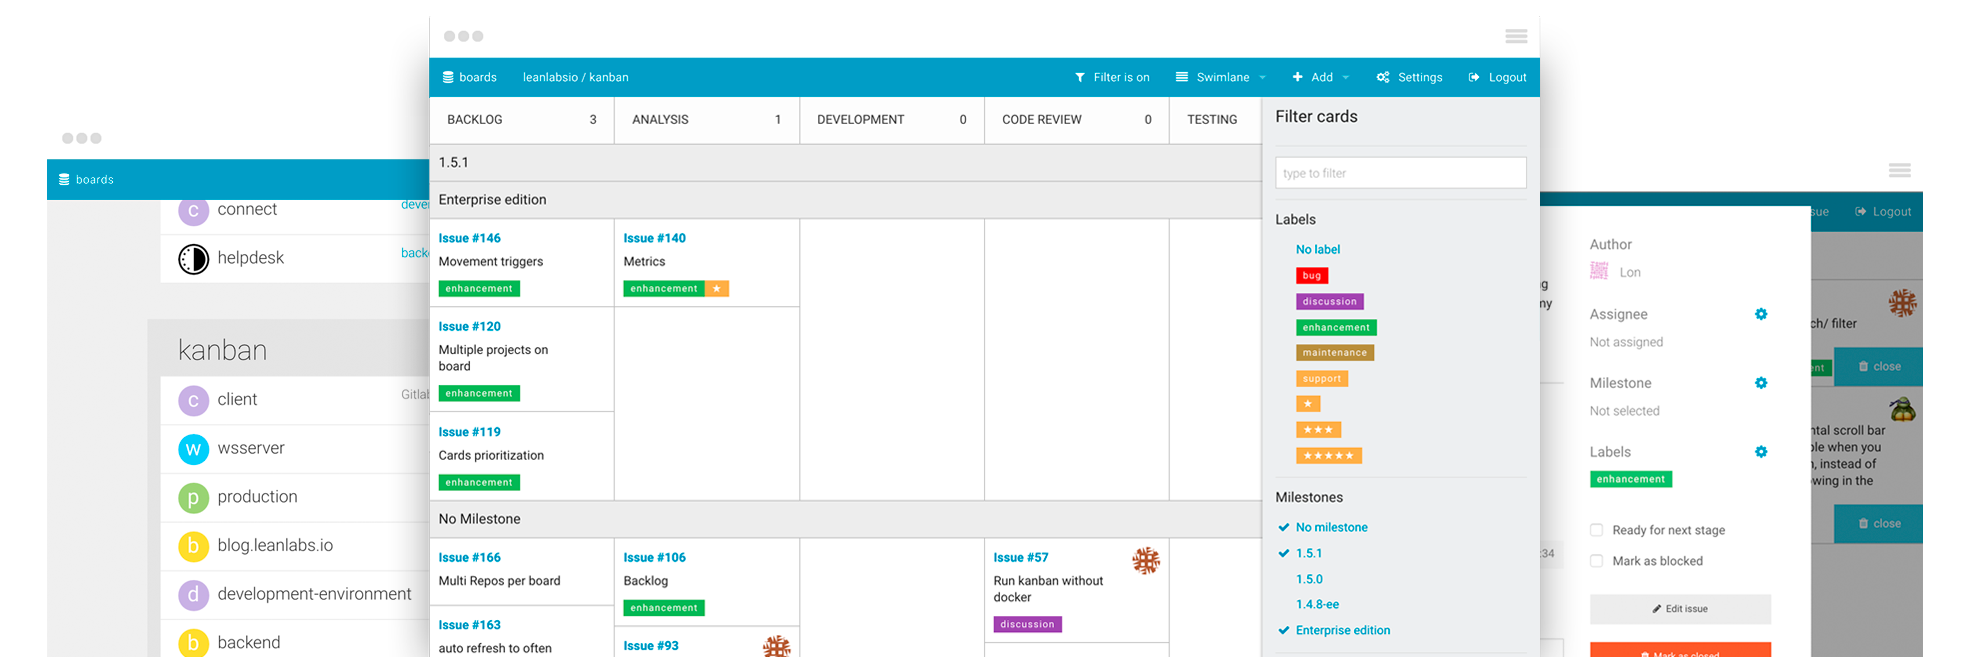Check the Ready for next stage checkbox
The height and width of the screenshot is (657, 1973).
click(1596, 530)
